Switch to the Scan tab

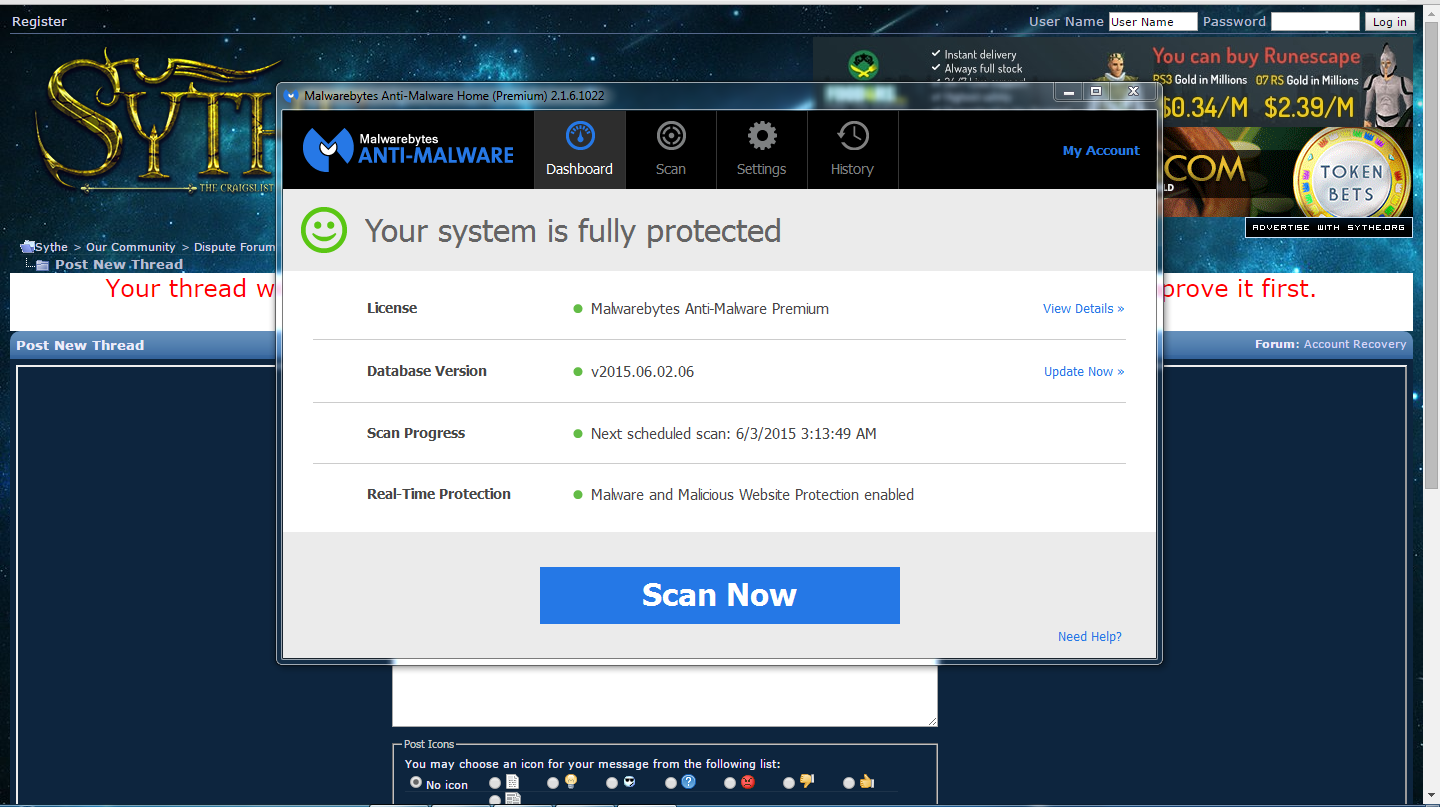[671, 150]
